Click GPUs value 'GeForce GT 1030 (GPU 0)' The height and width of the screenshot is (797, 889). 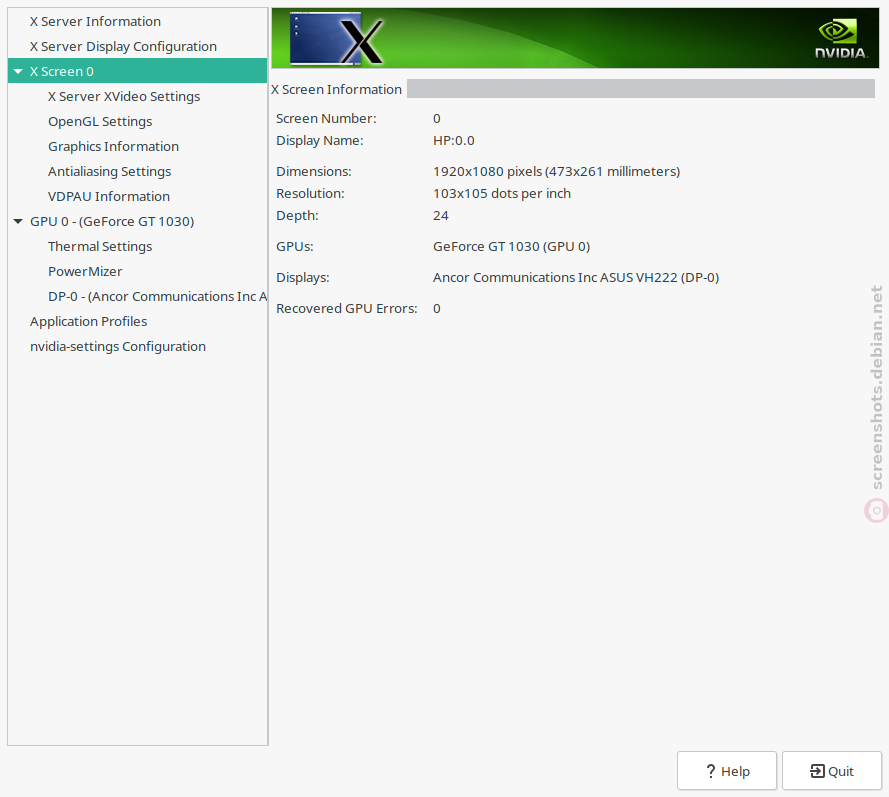click(x=511, y=247)
